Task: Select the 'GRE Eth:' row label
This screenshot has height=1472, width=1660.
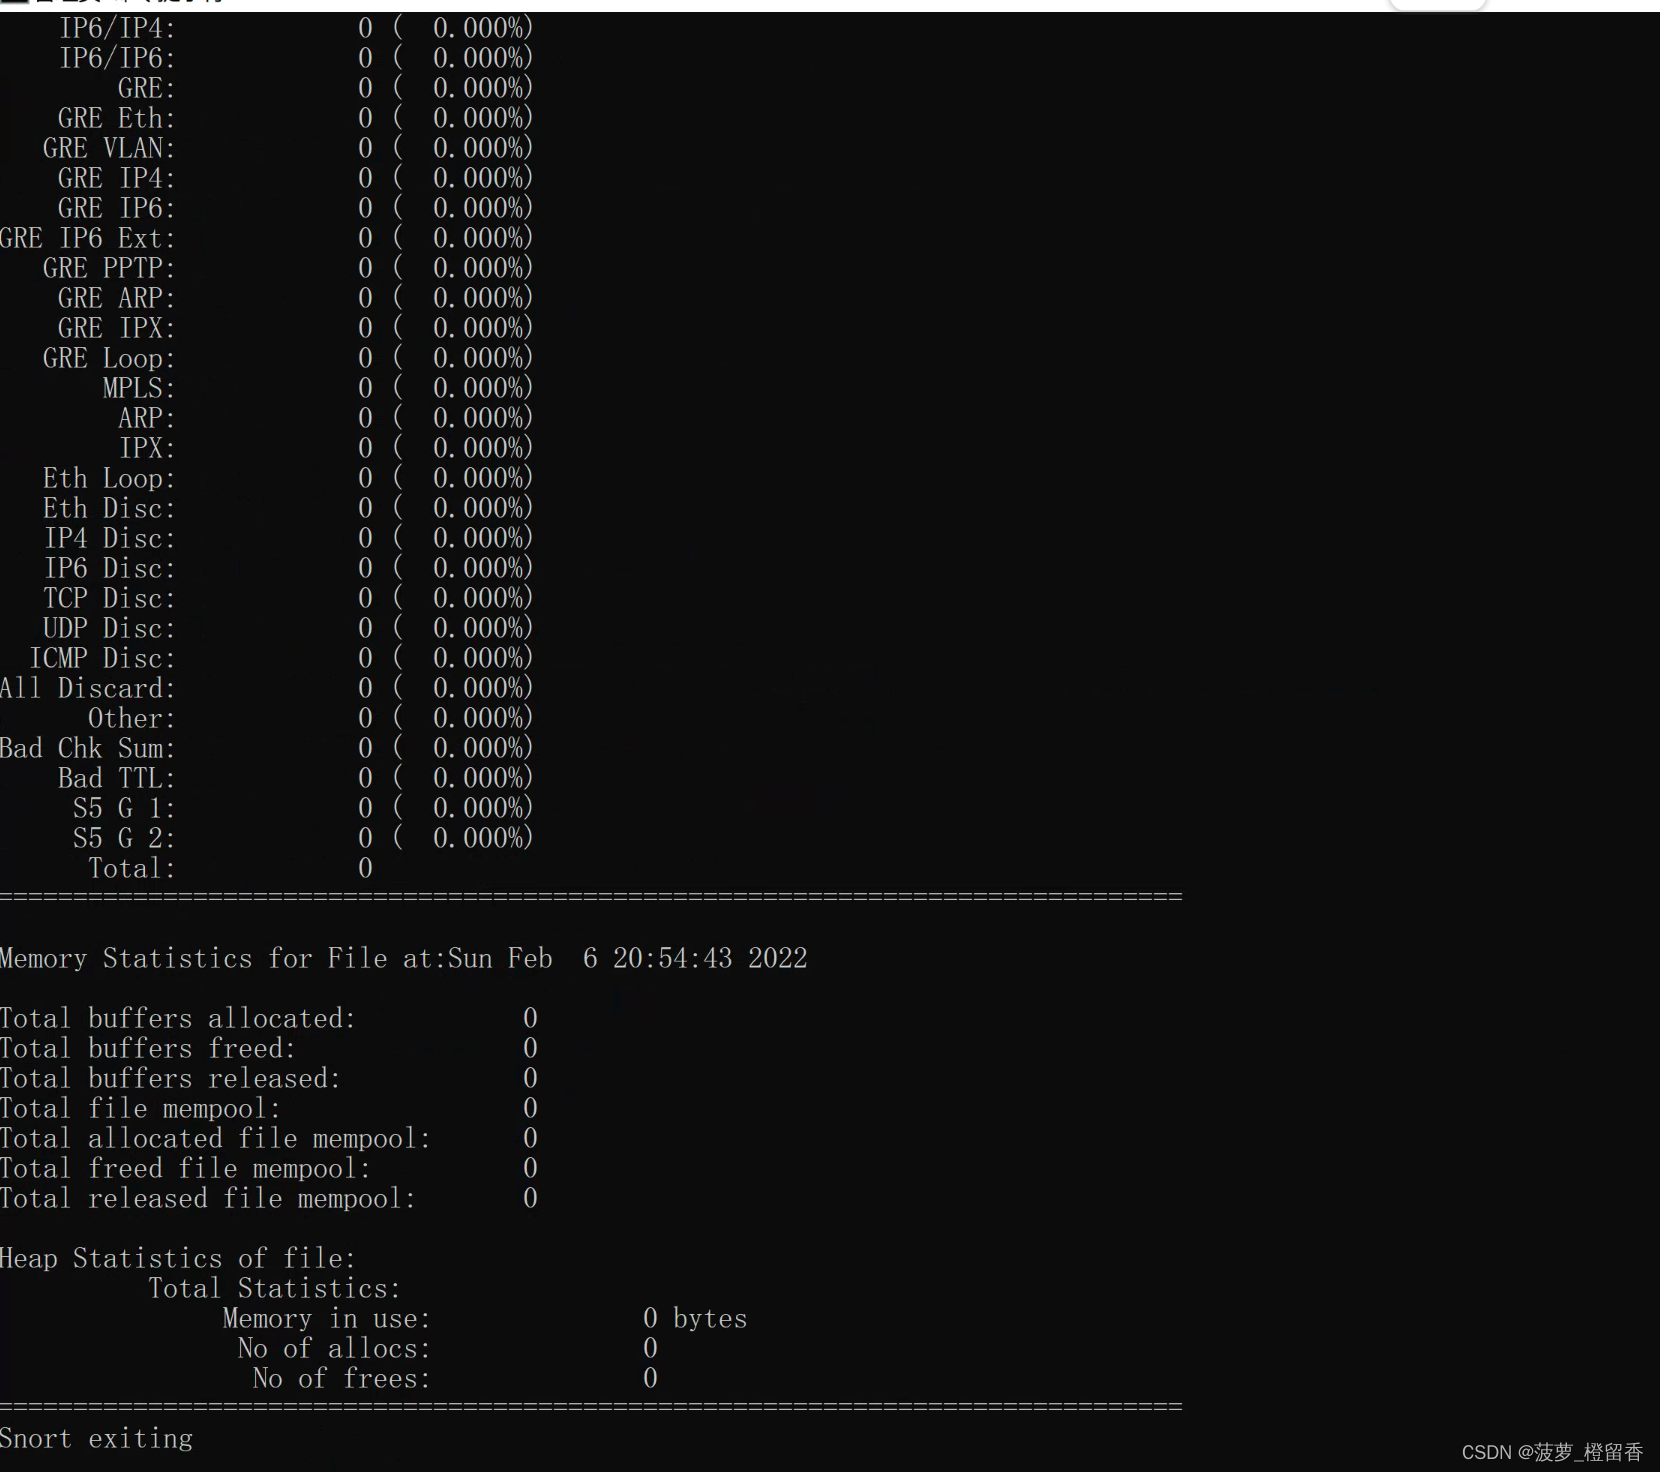Action: (117, 118)
